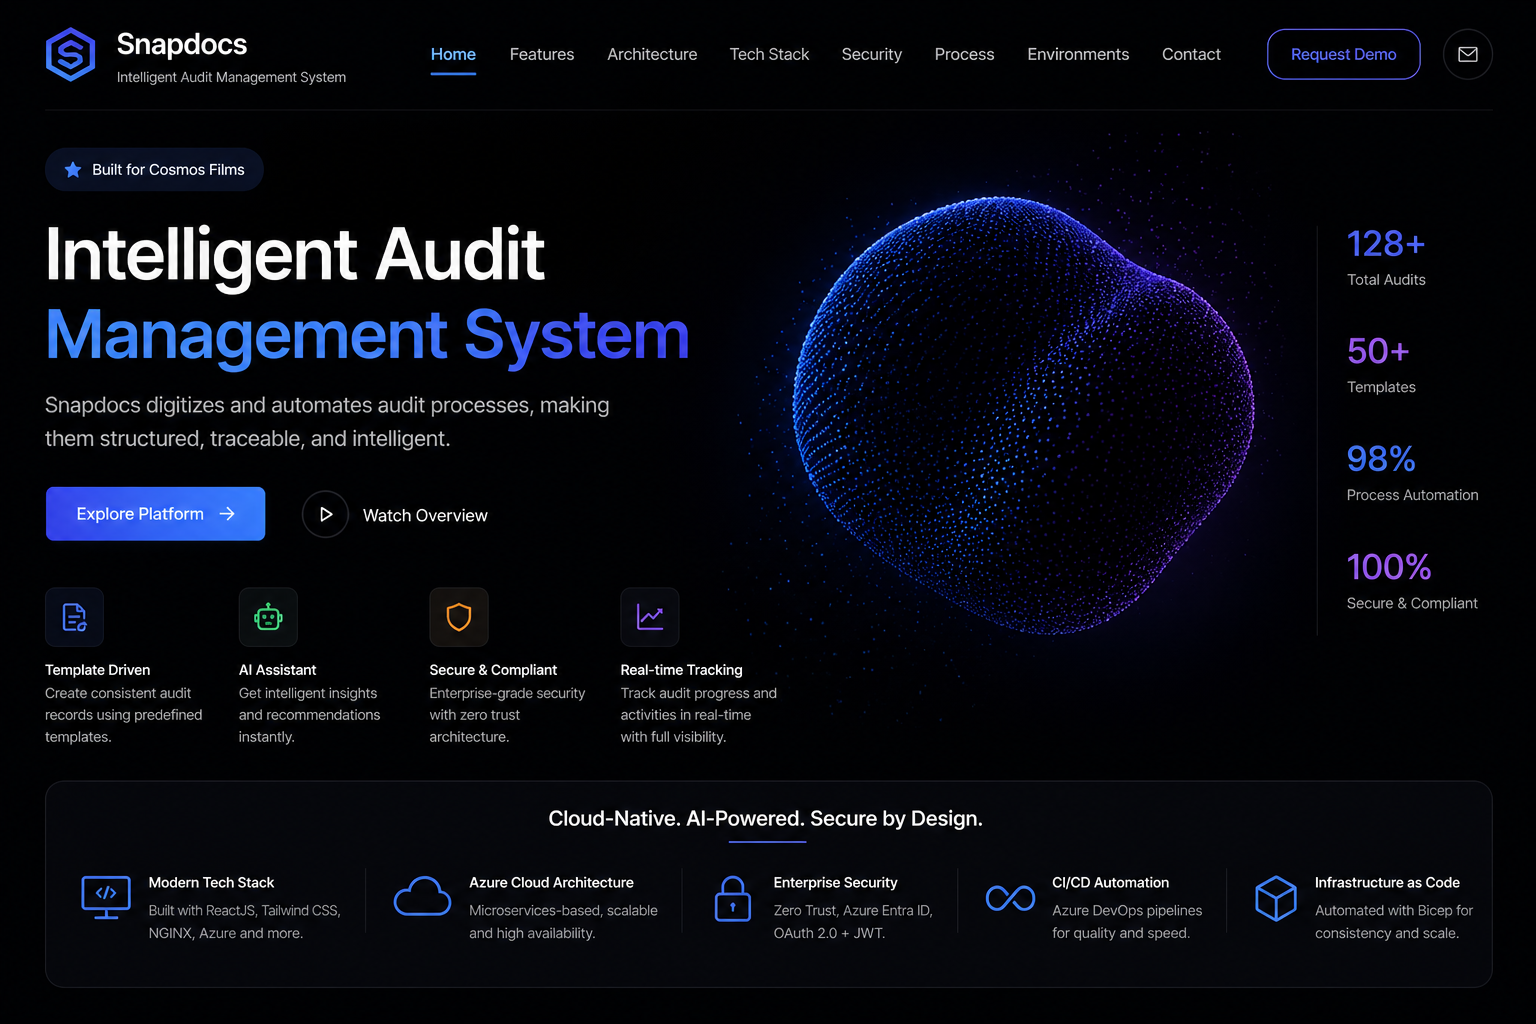Screen dimensions: 1536x1024
Task: Switch to the Security nav item
Action: pyautogui.click(x=871, y=54)
